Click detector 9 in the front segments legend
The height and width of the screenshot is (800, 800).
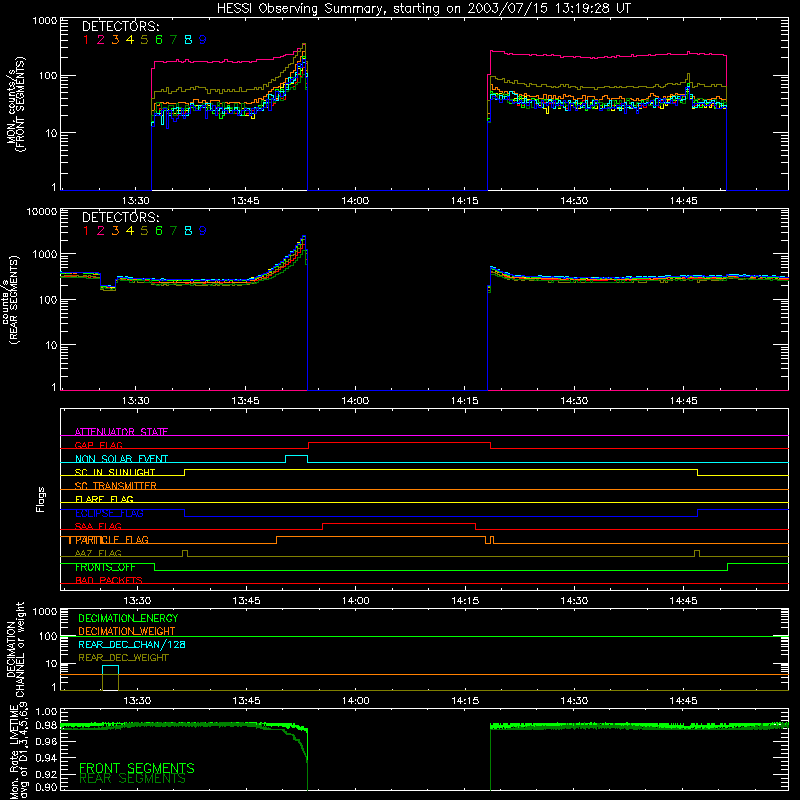(203, 40)
